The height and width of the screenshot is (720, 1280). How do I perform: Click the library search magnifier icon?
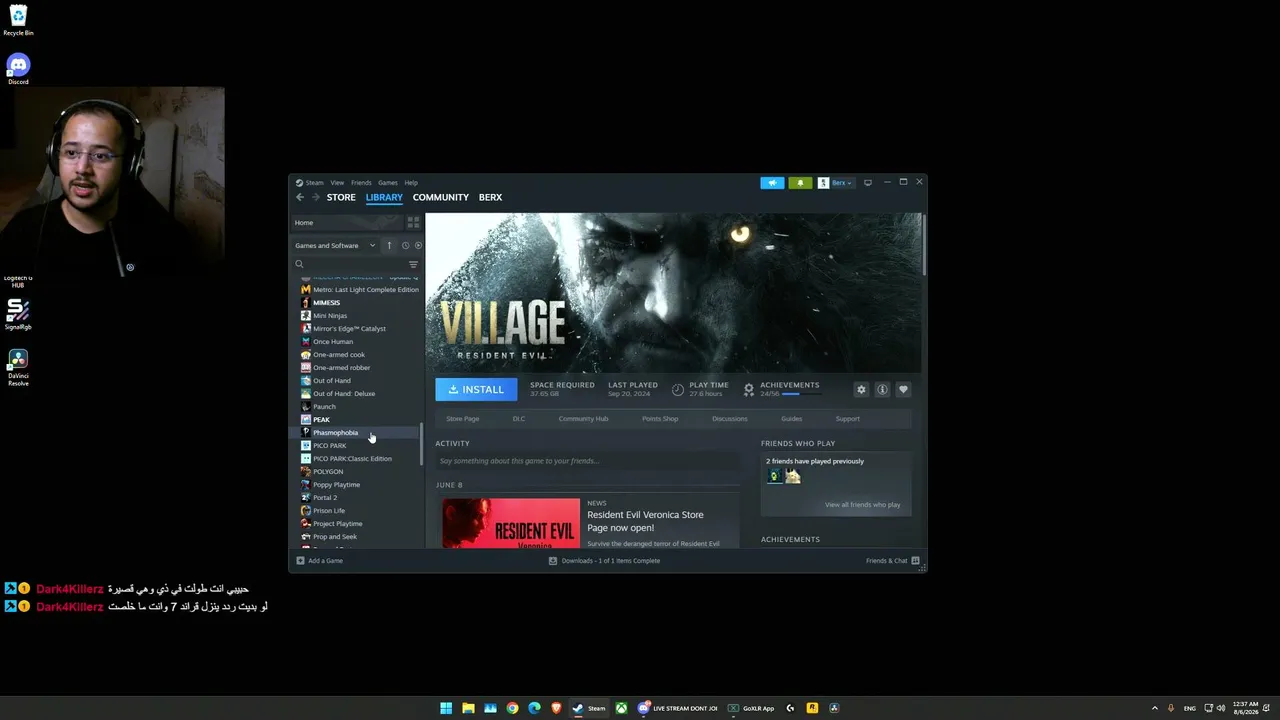[299, 264]
